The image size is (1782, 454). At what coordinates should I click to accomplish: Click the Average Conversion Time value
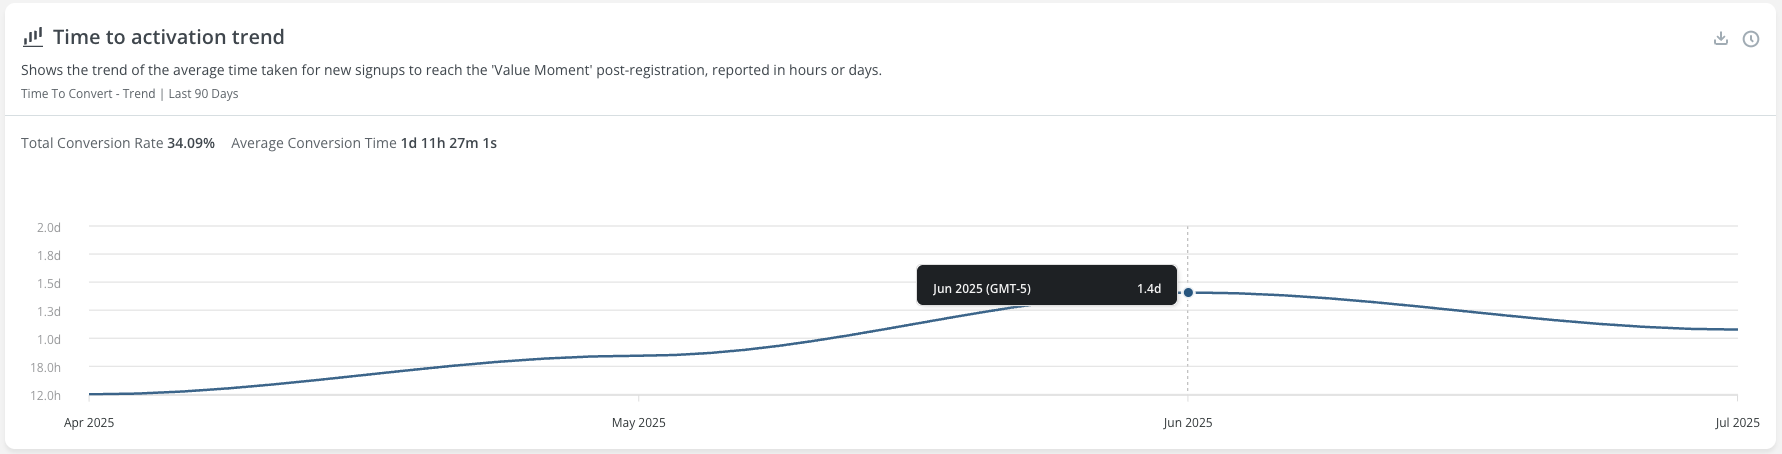click(x=449, y=143)
